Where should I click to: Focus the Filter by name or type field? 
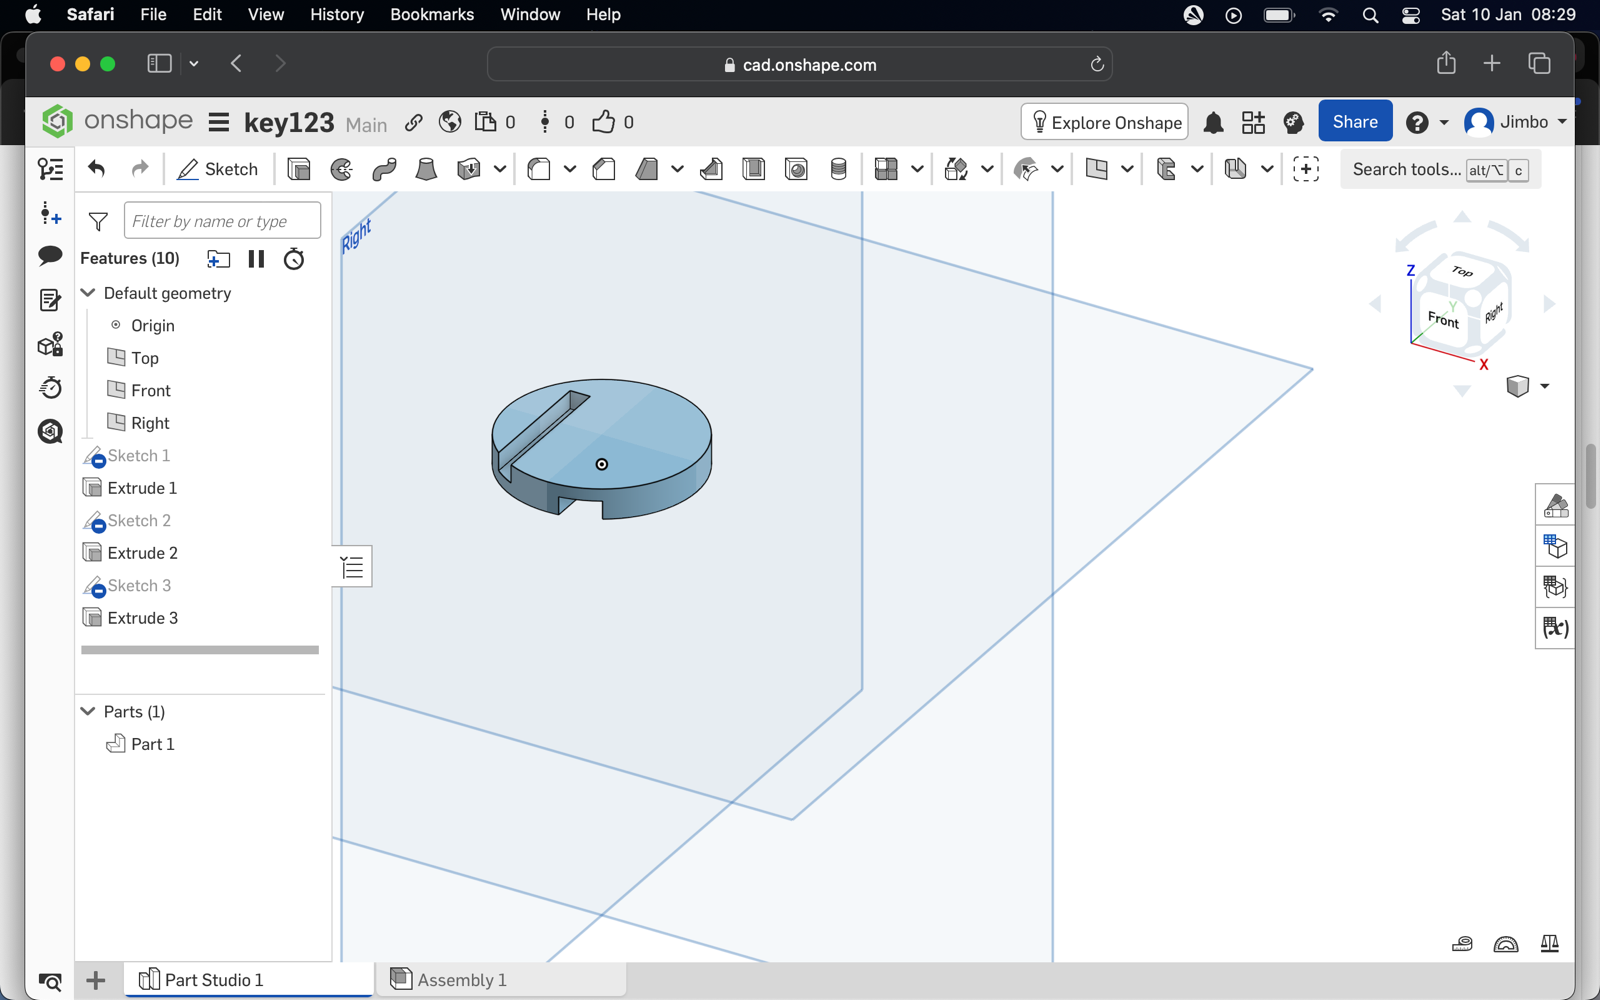(x=222, y=221)
